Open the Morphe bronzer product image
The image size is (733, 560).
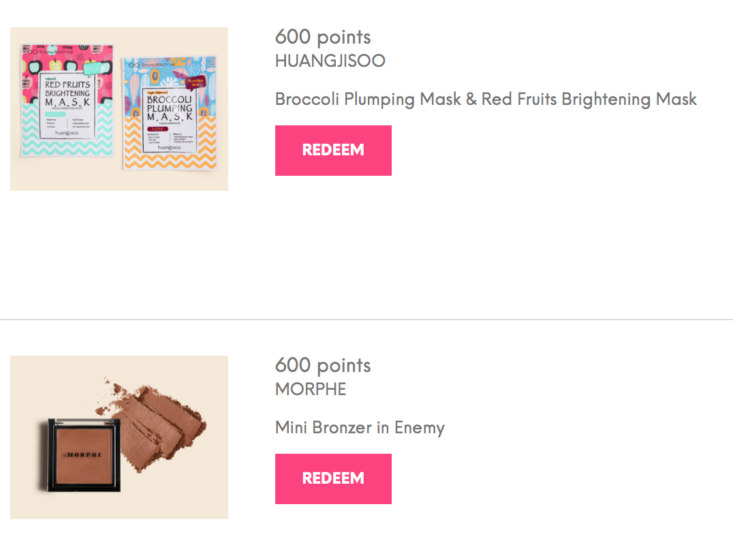[119, 437]
